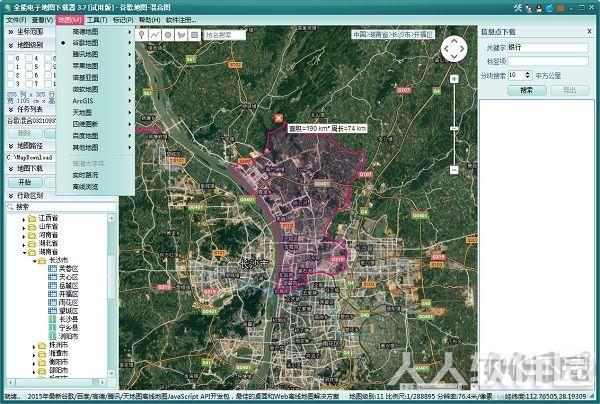Collapse the 地图下载 section

click(x=11, y=168)
